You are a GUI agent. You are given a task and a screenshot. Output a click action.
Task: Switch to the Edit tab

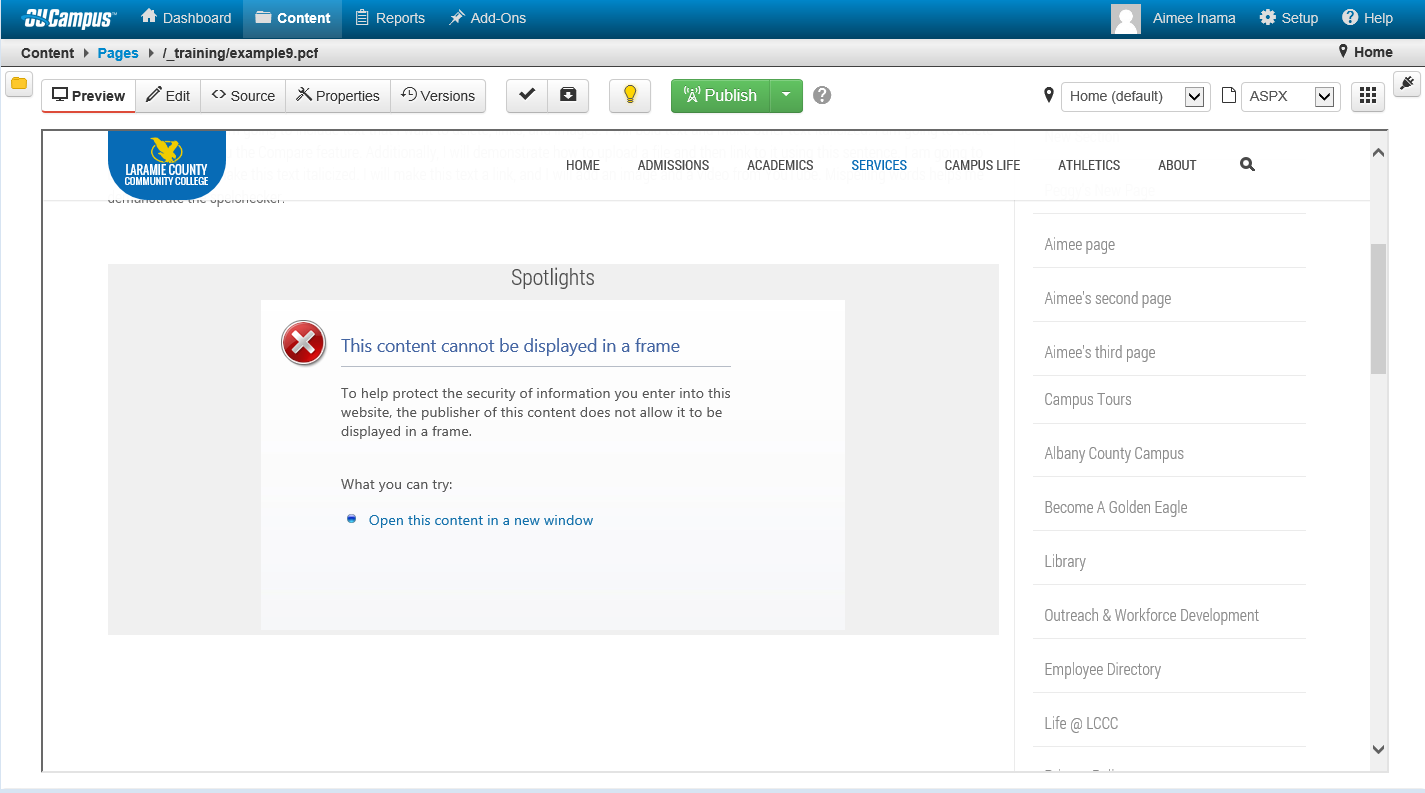[168, 96]
